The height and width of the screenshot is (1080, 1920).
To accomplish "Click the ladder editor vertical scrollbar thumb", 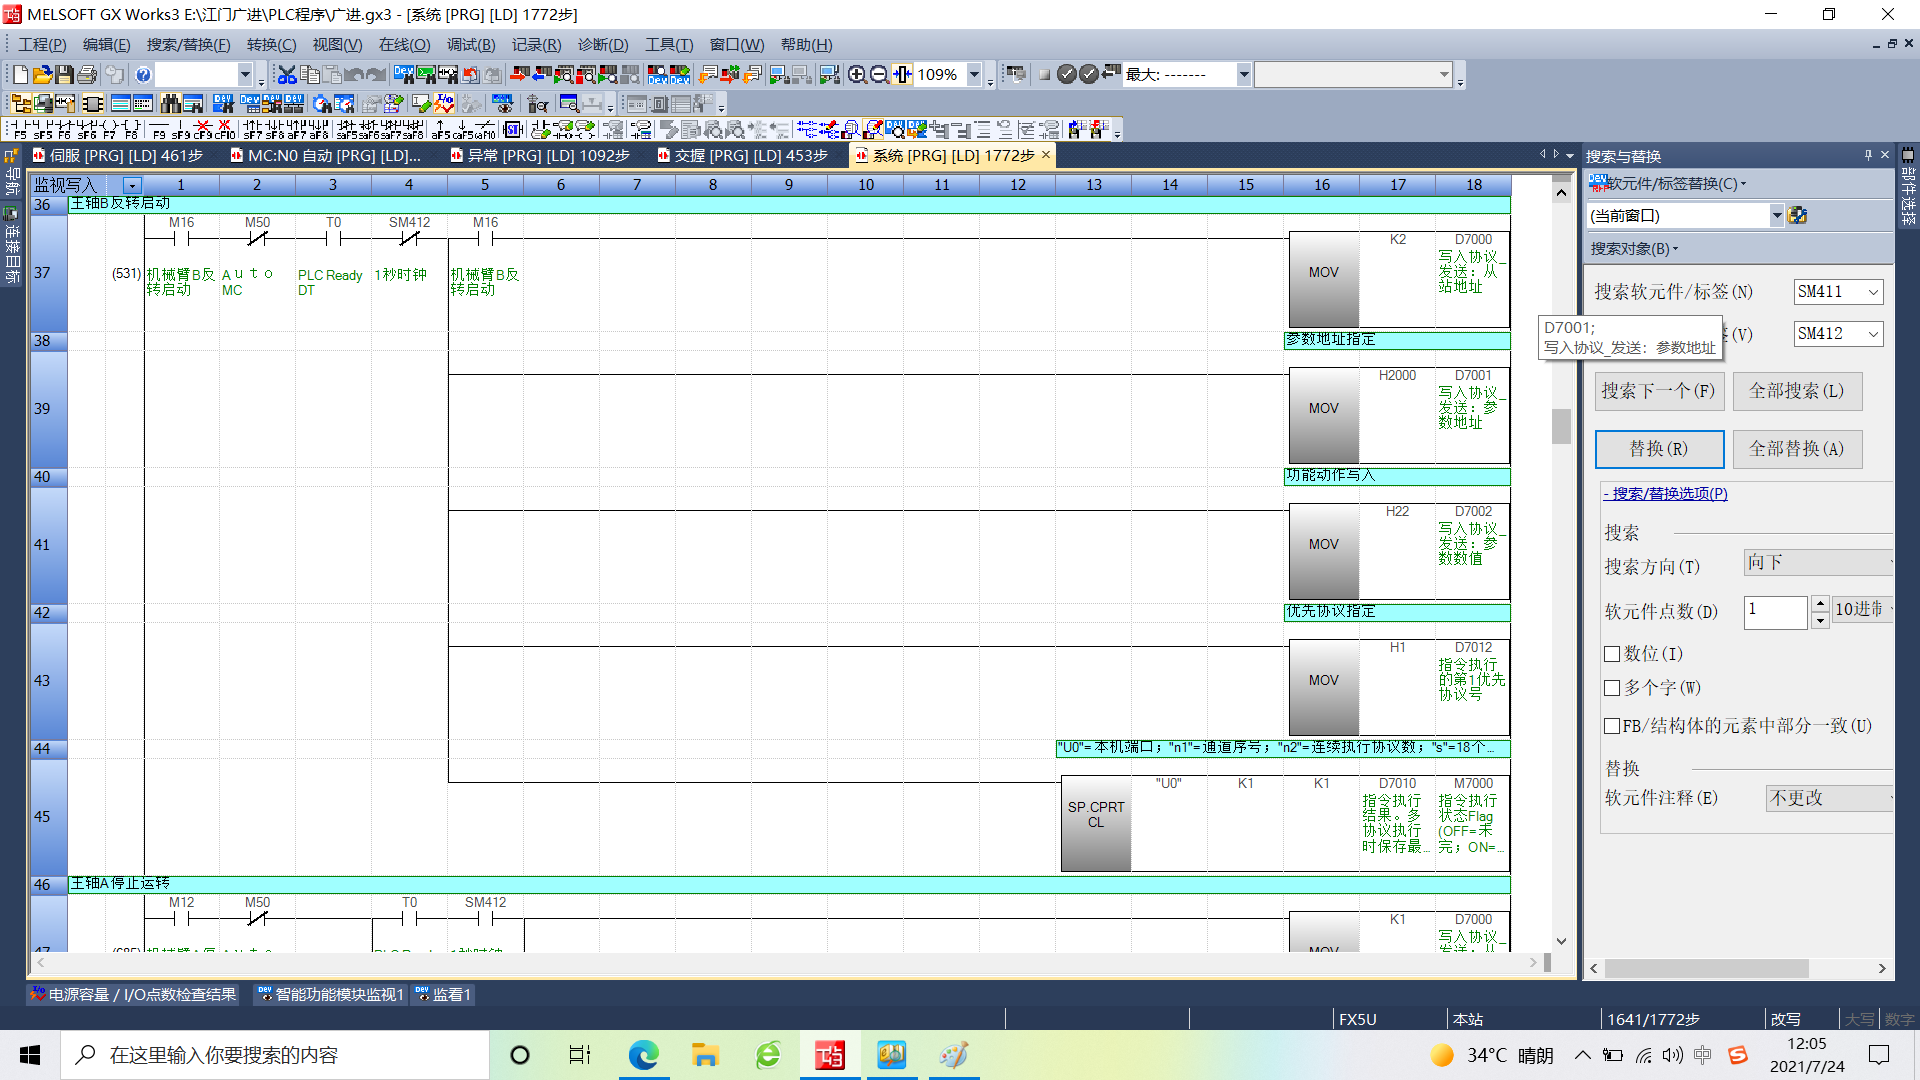I will (x=1561, y=426).
